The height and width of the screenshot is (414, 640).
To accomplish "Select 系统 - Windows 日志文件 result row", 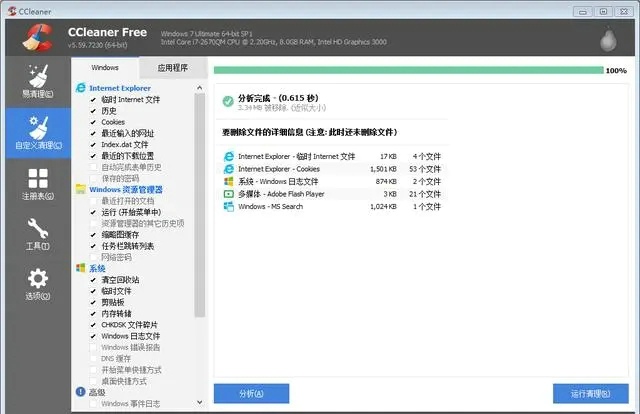I will [x=332, y=181].
